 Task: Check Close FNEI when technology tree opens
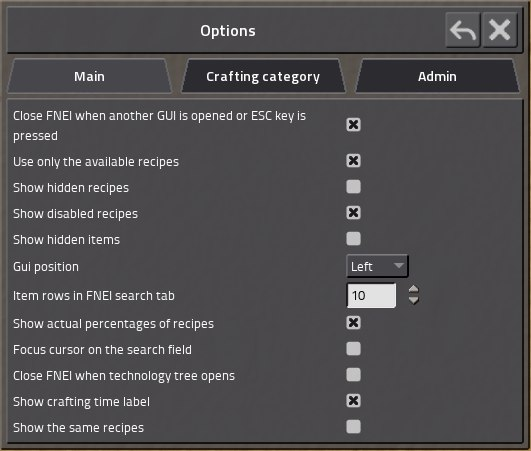point(353,375)
